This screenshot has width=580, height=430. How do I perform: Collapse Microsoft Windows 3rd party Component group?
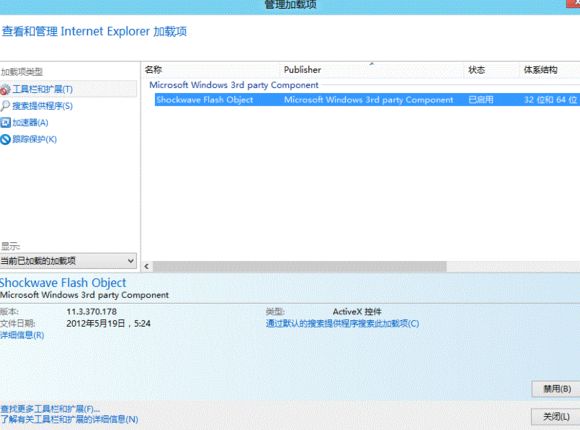[234, 85]
